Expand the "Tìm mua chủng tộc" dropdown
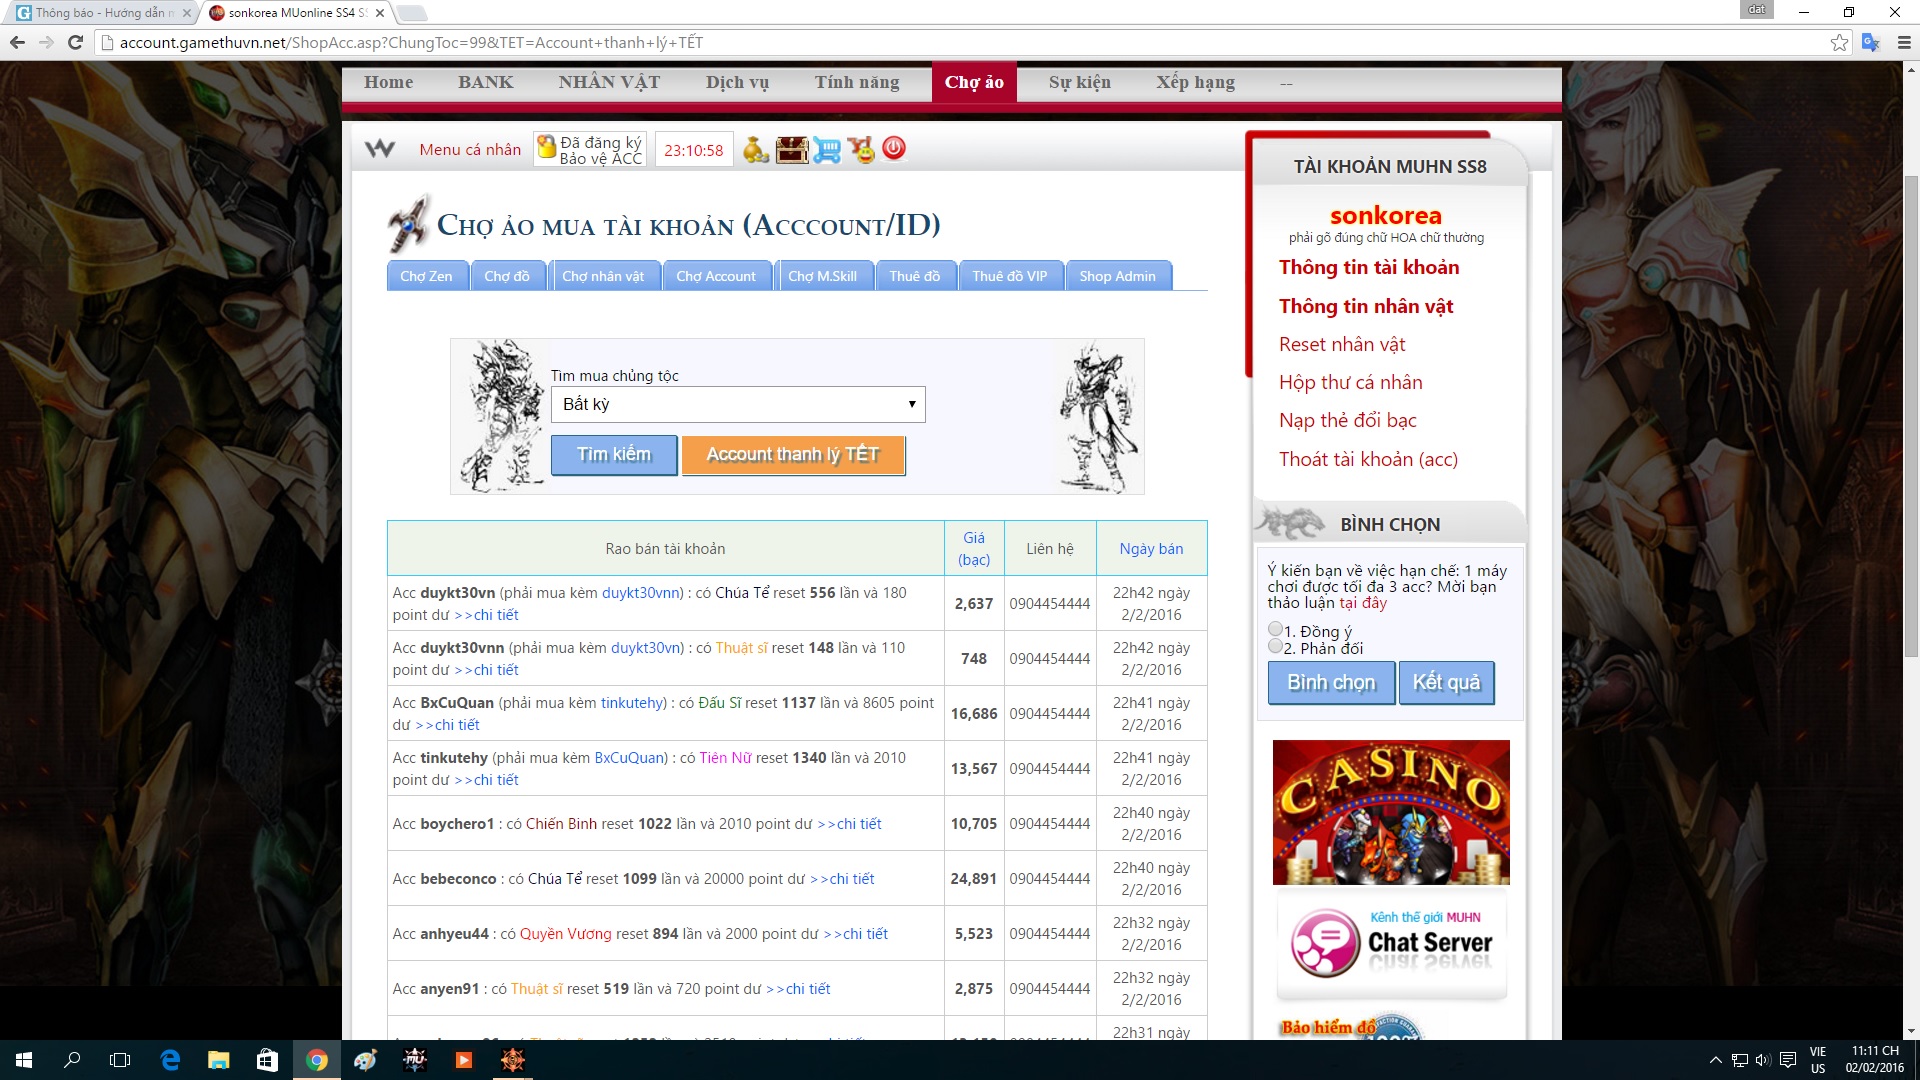Viewport: 1920px width, 1080px height. [x=738, y=404]
